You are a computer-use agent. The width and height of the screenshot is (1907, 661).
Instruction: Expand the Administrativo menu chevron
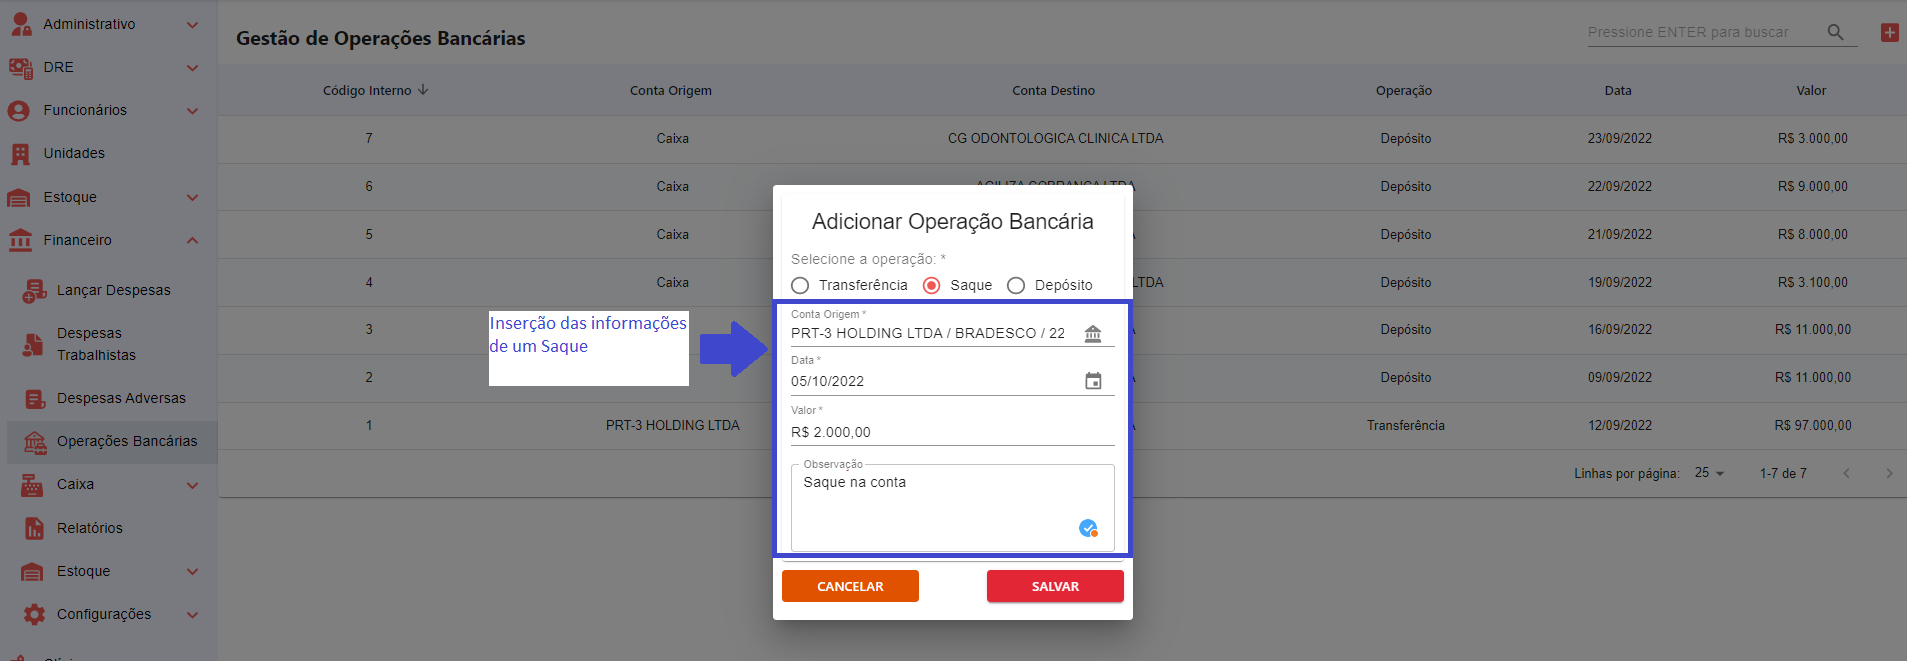pos(192,25)
